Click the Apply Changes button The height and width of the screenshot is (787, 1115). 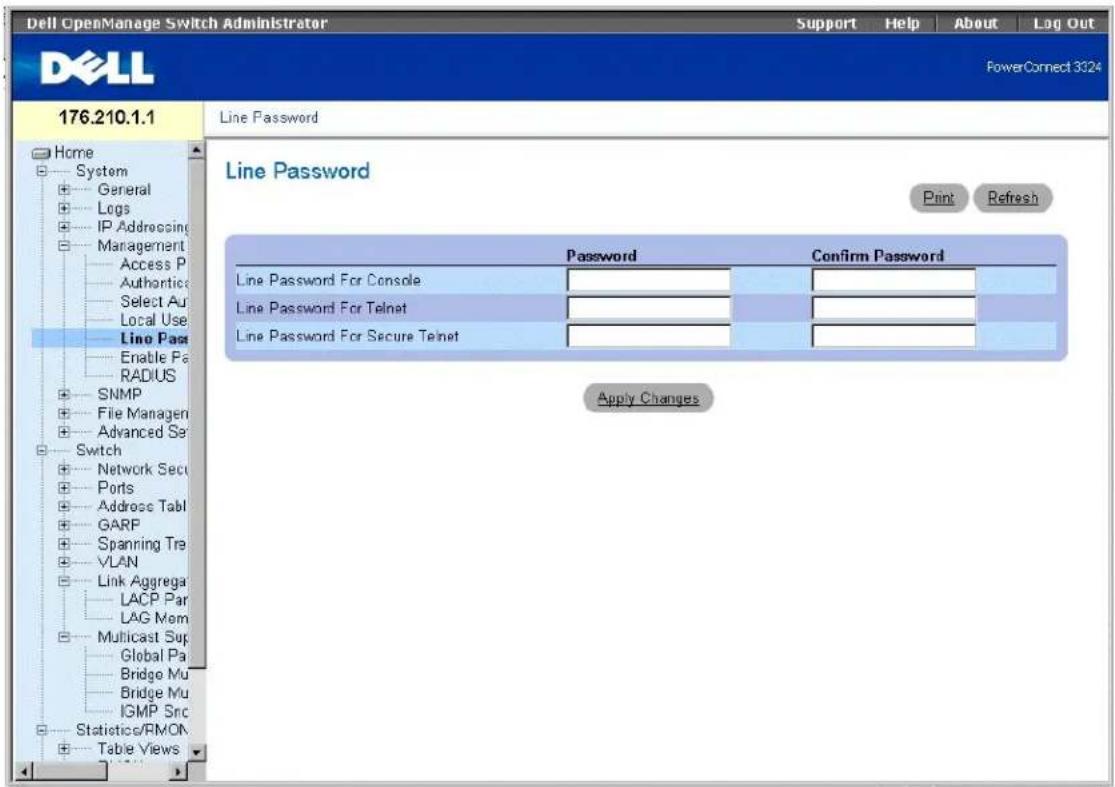pyautogui.click(x=648, y=398)
